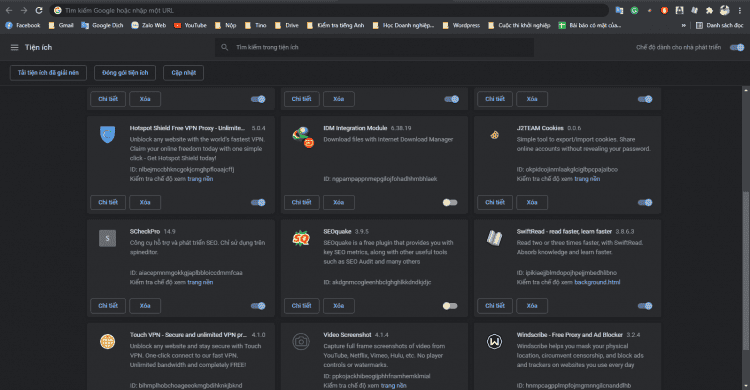Open the hamburger main menu icon
The height and width of the screenshot is (390, 750).
coord(14,47)
